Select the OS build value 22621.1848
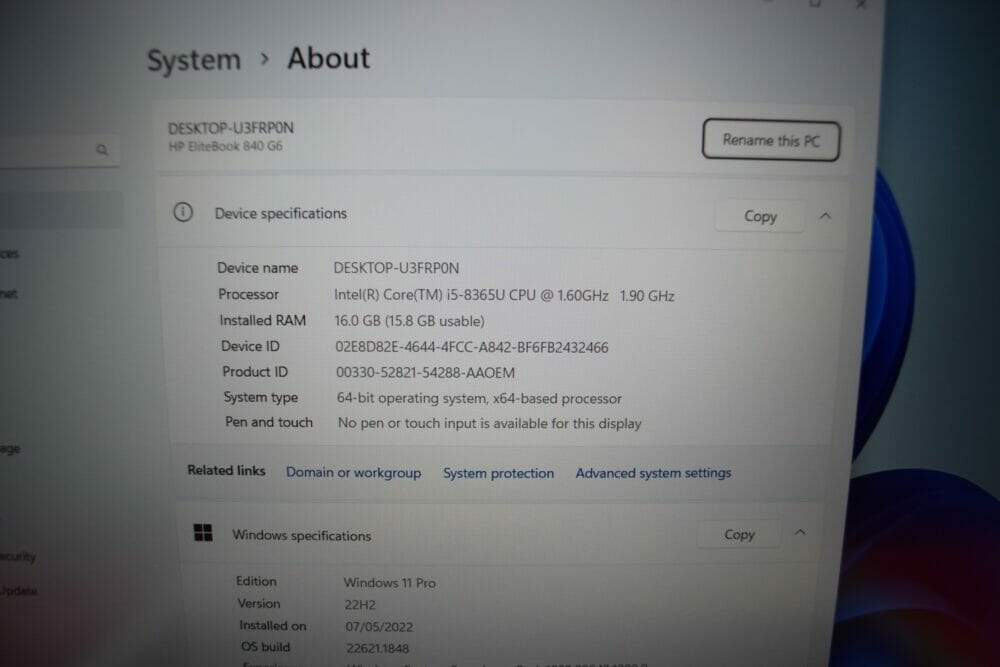This screenshot has width=1000, height=667. pyautogui.click(x=378, y=649)
